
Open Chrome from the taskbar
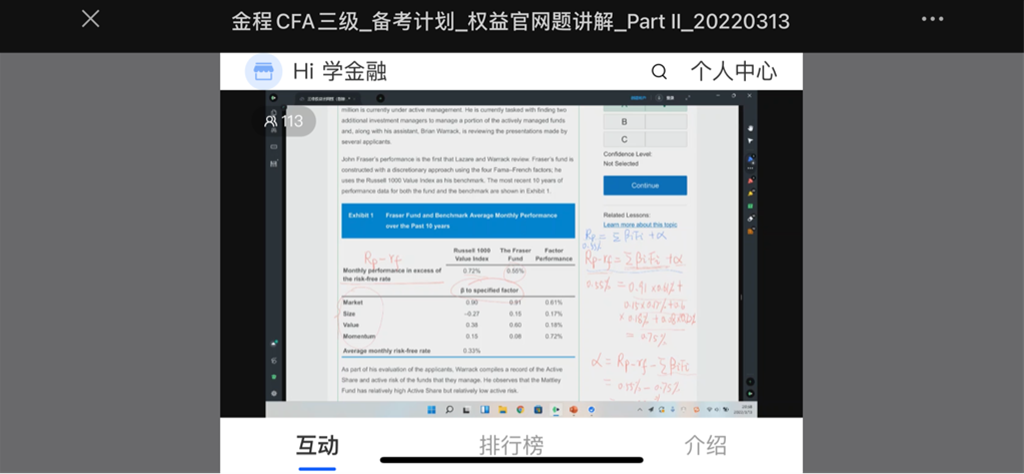tap(520, 410)
